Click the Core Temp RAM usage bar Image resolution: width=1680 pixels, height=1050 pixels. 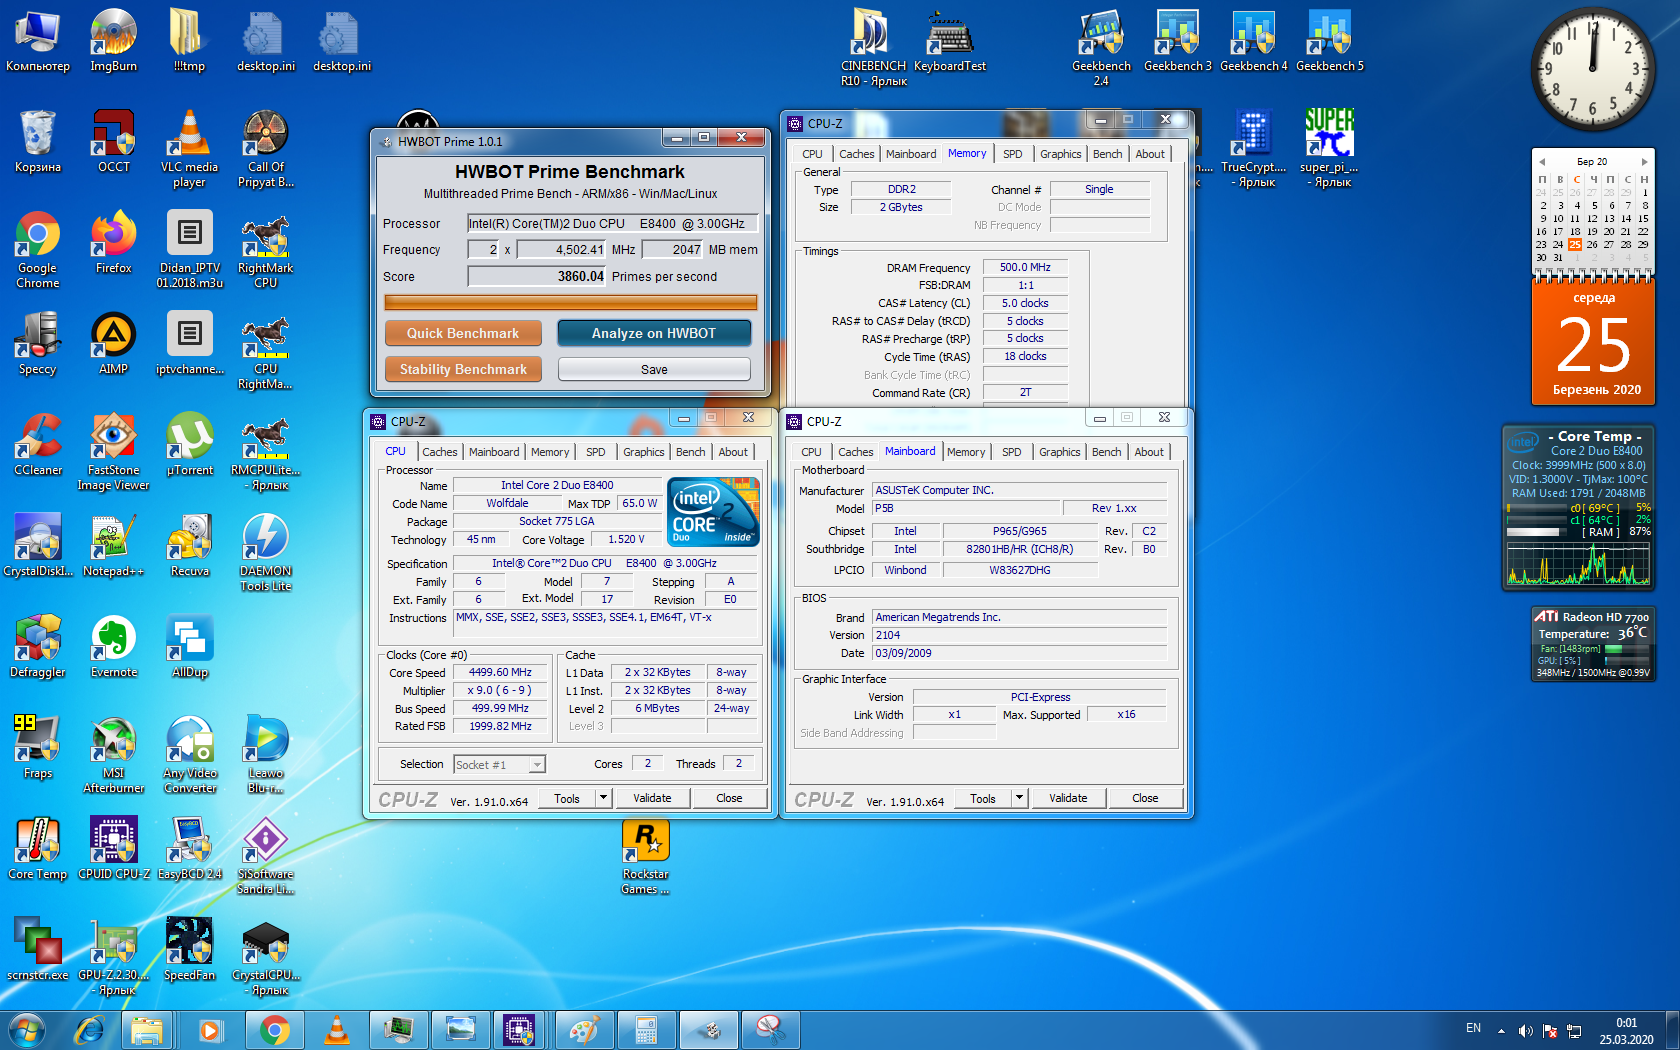pos(1535,532)
